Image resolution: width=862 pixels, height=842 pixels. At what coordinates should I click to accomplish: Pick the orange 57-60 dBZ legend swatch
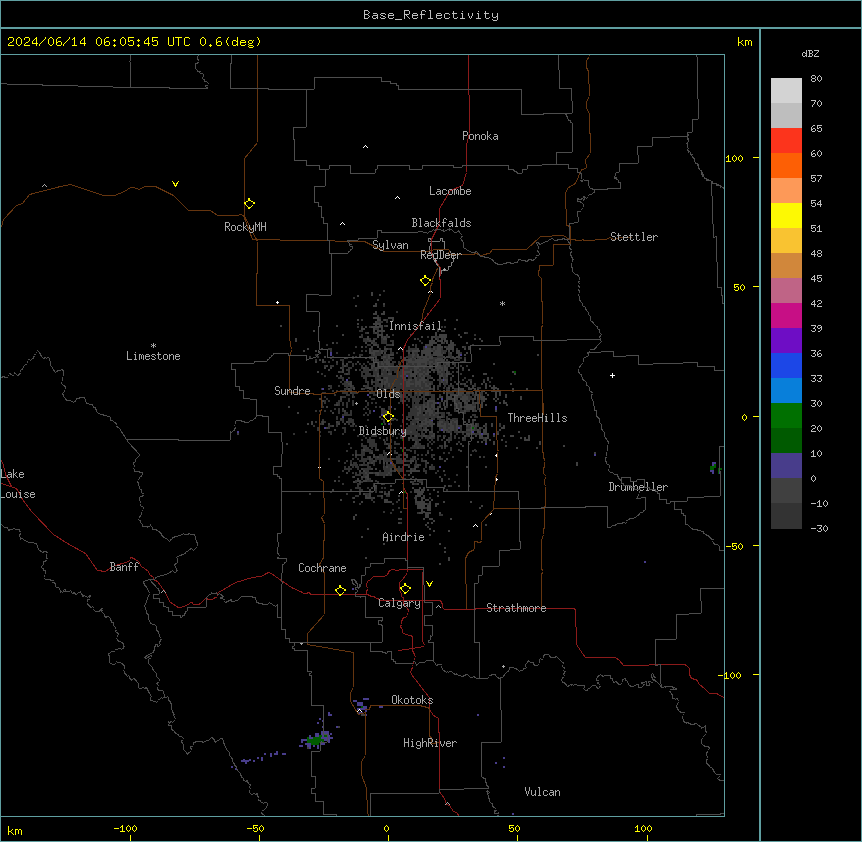coord(786,165)
